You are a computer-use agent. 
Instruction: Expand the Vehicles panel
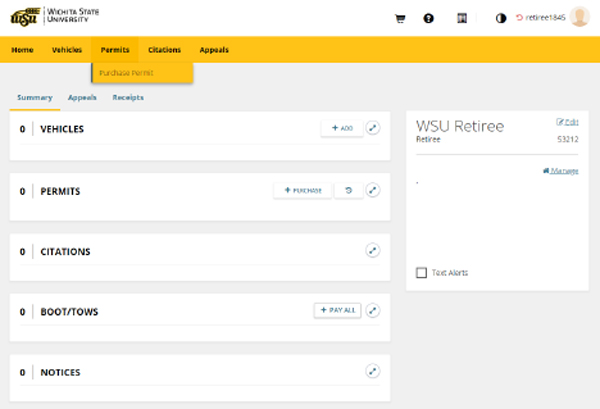pyautogui.click(x=373, y=128)
